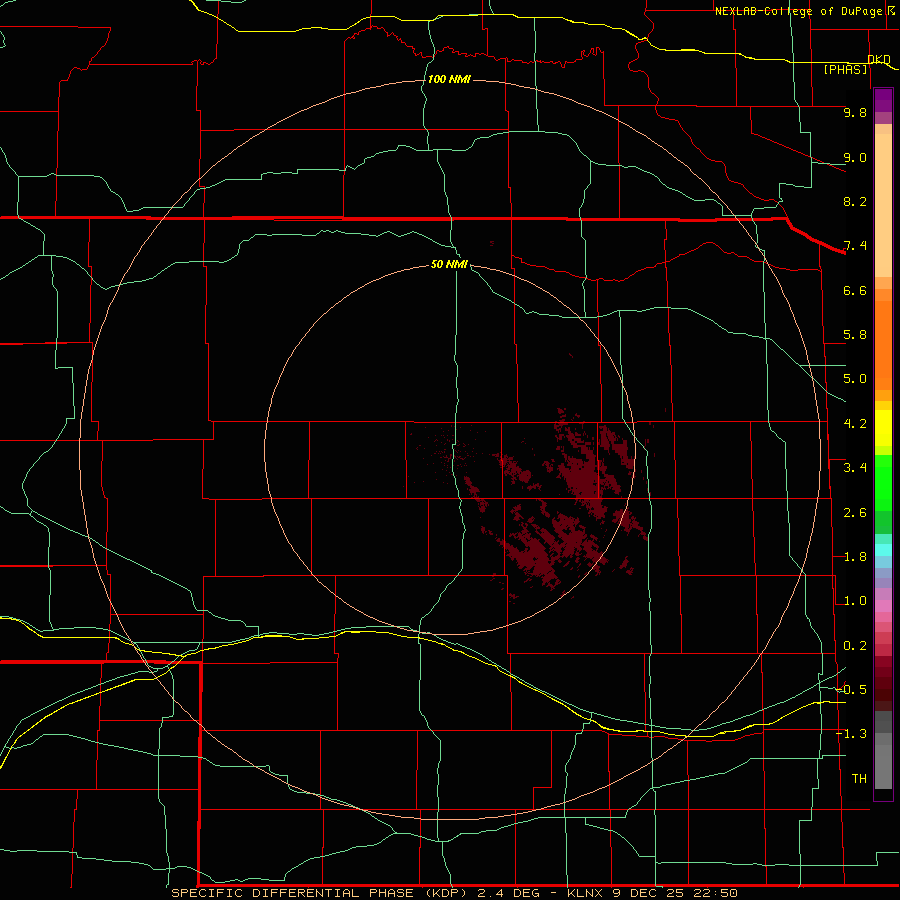This screenshot has width=900, height=900.
Task: Click the 7.4 color scale value
Action: (855, 246)
